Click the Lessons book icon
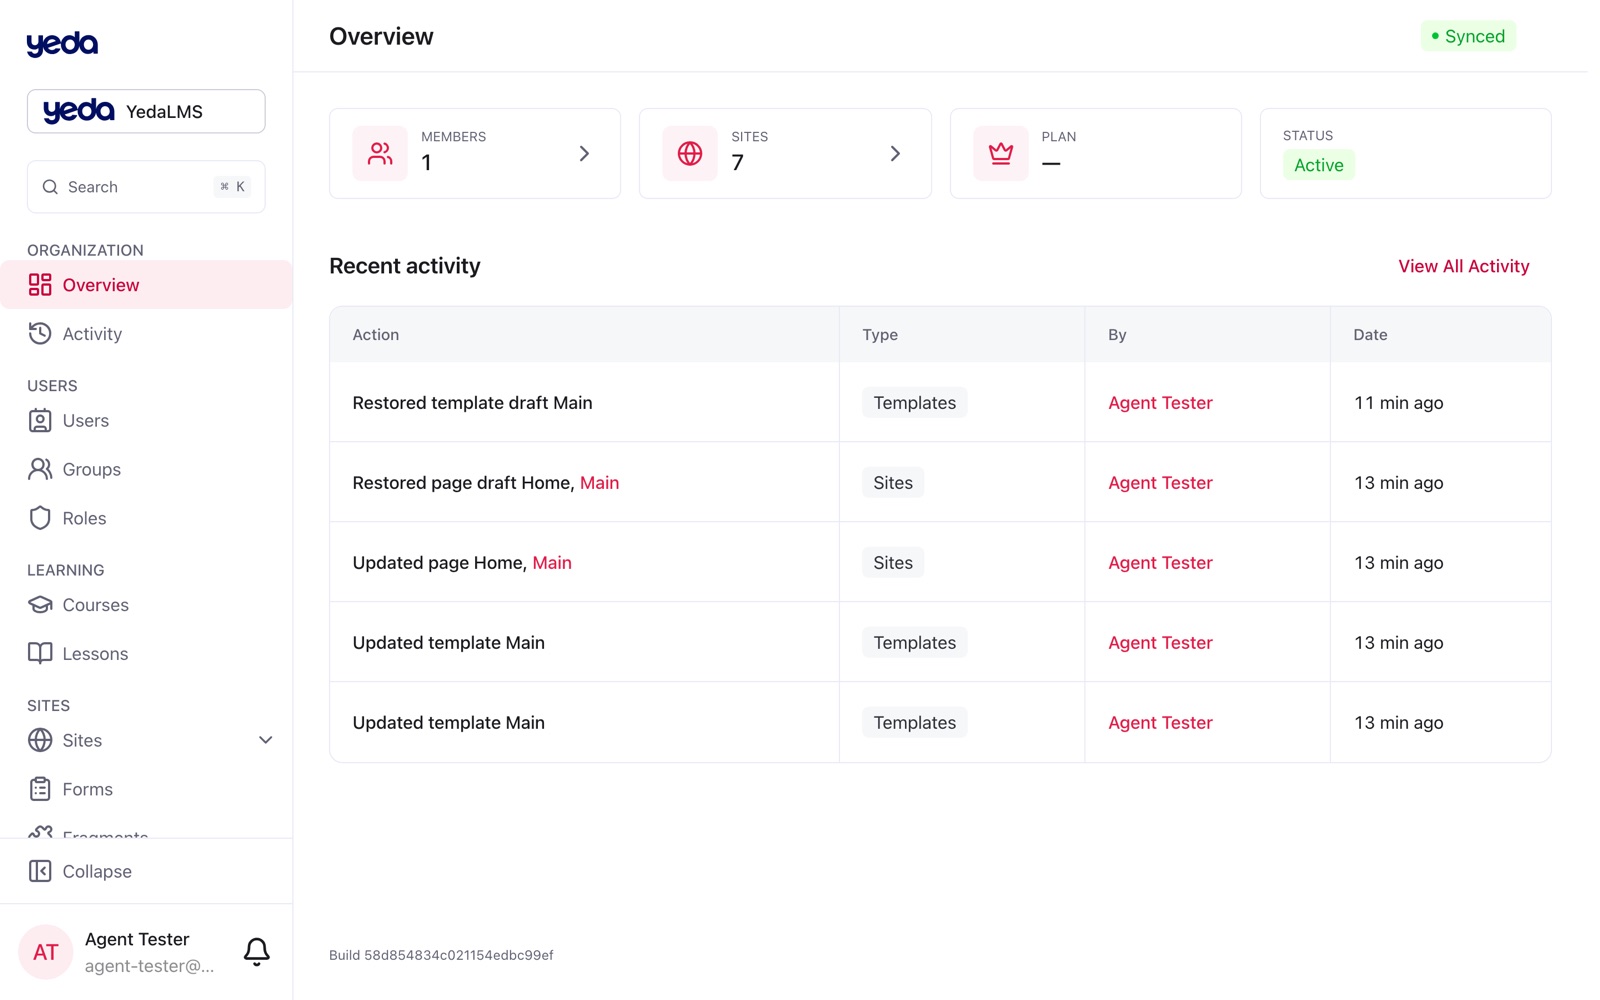The image size is (1600, 1000). coord(40,654)
